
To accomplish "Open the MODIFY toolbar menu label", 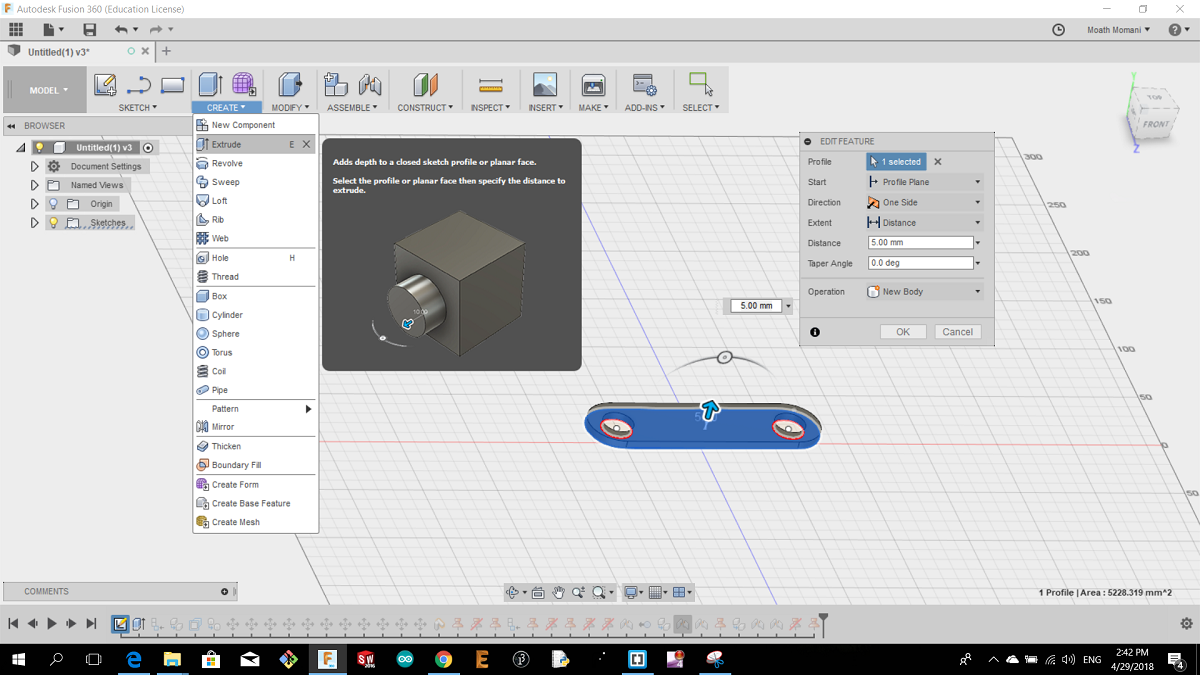I will [290, 108].
